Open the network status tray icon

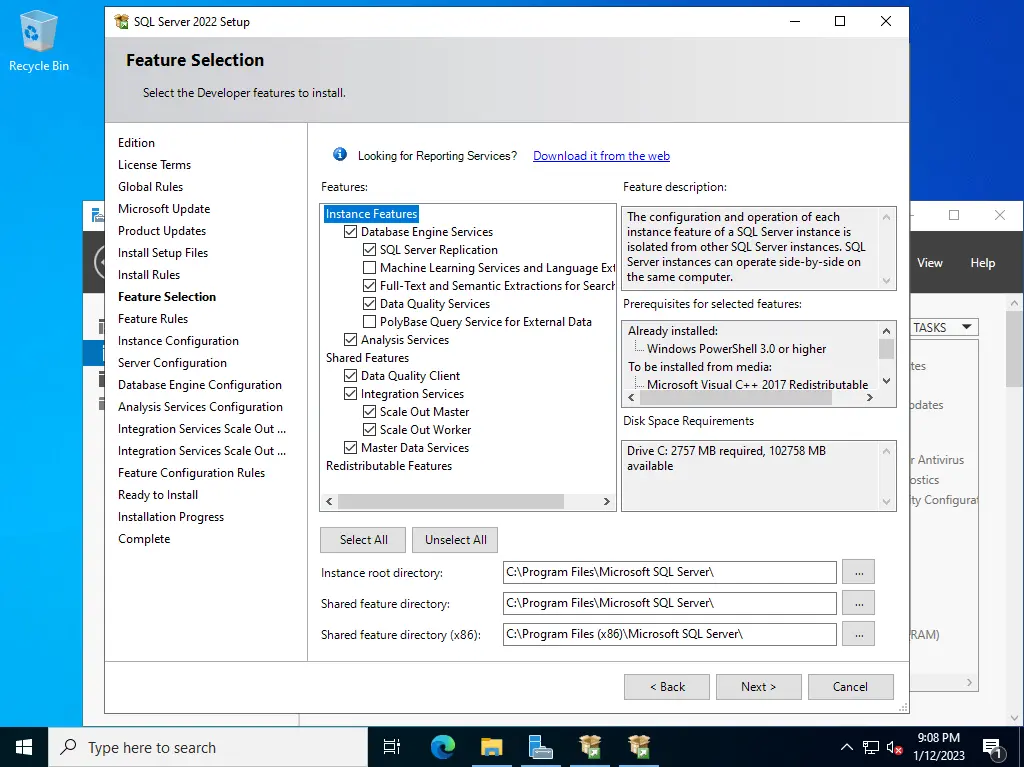(871, 747)
